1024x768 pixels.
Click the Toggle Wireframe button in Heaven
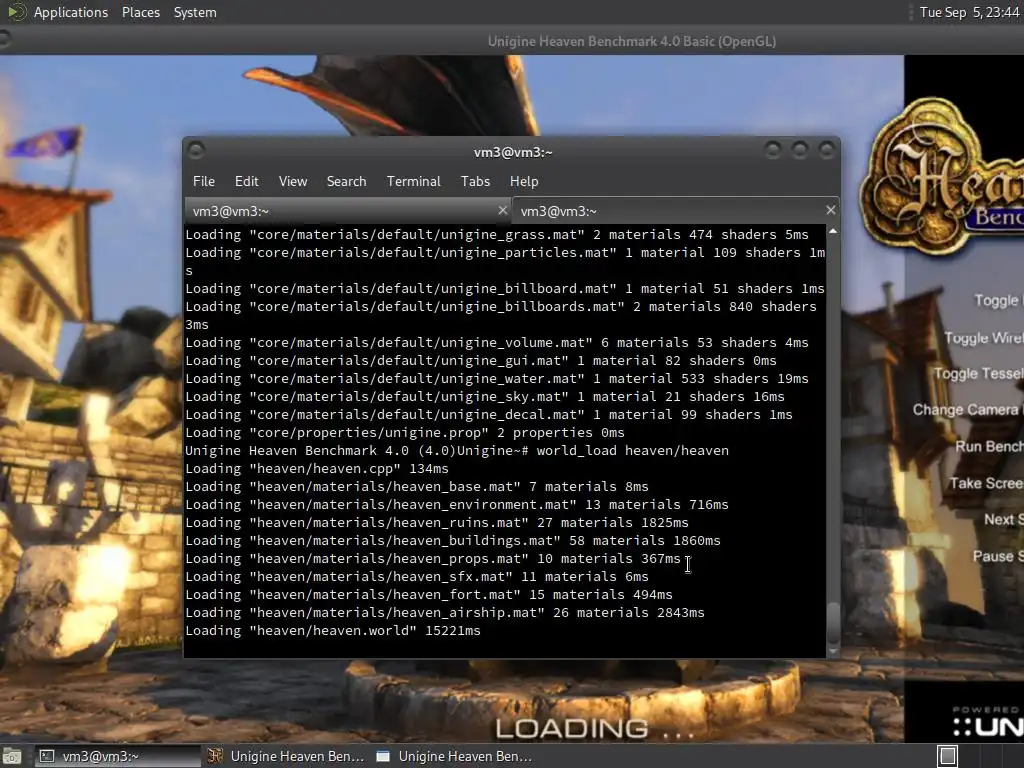[x=984, y=338]
